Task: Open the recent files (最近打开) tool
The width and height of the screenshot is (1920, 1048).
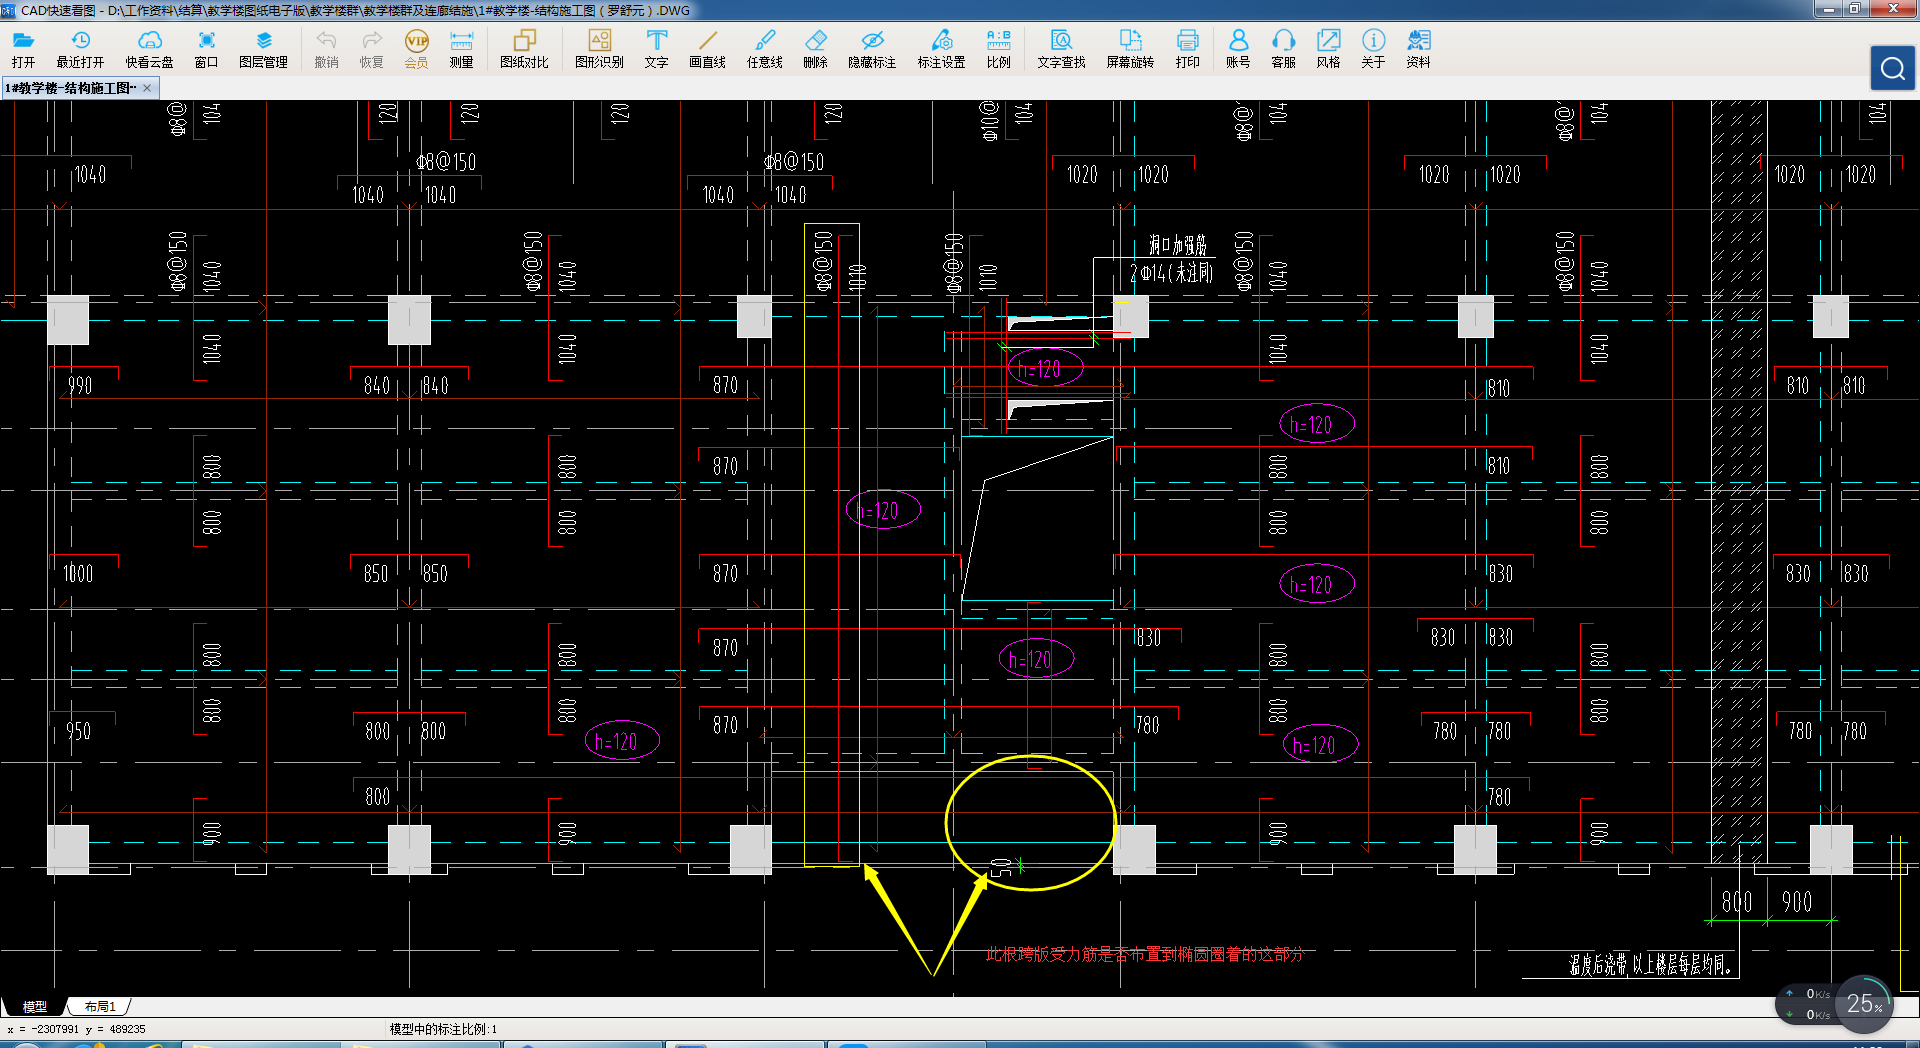Action: [x=80, y=49]
